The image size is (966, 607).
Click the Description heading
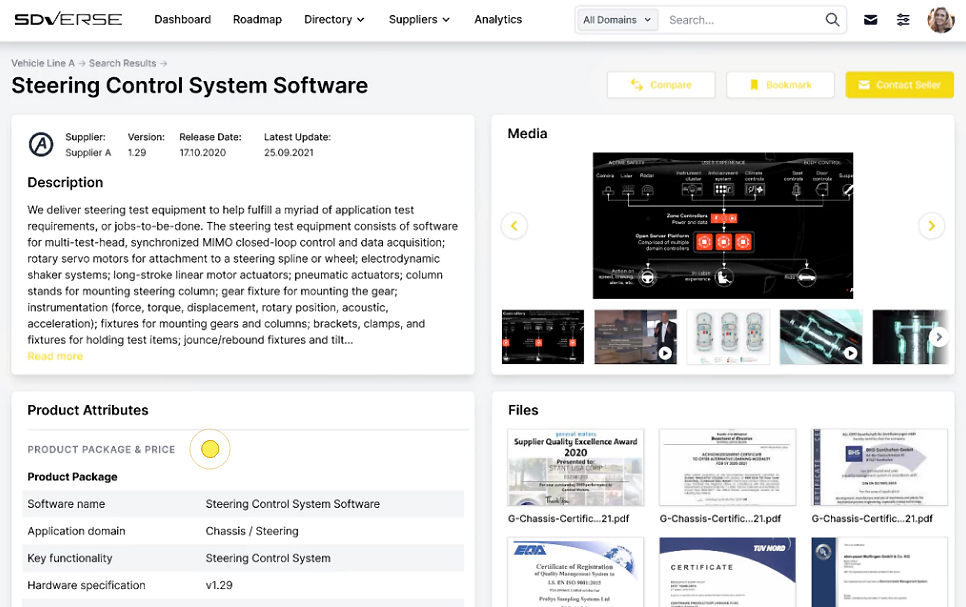pos(65,182)
